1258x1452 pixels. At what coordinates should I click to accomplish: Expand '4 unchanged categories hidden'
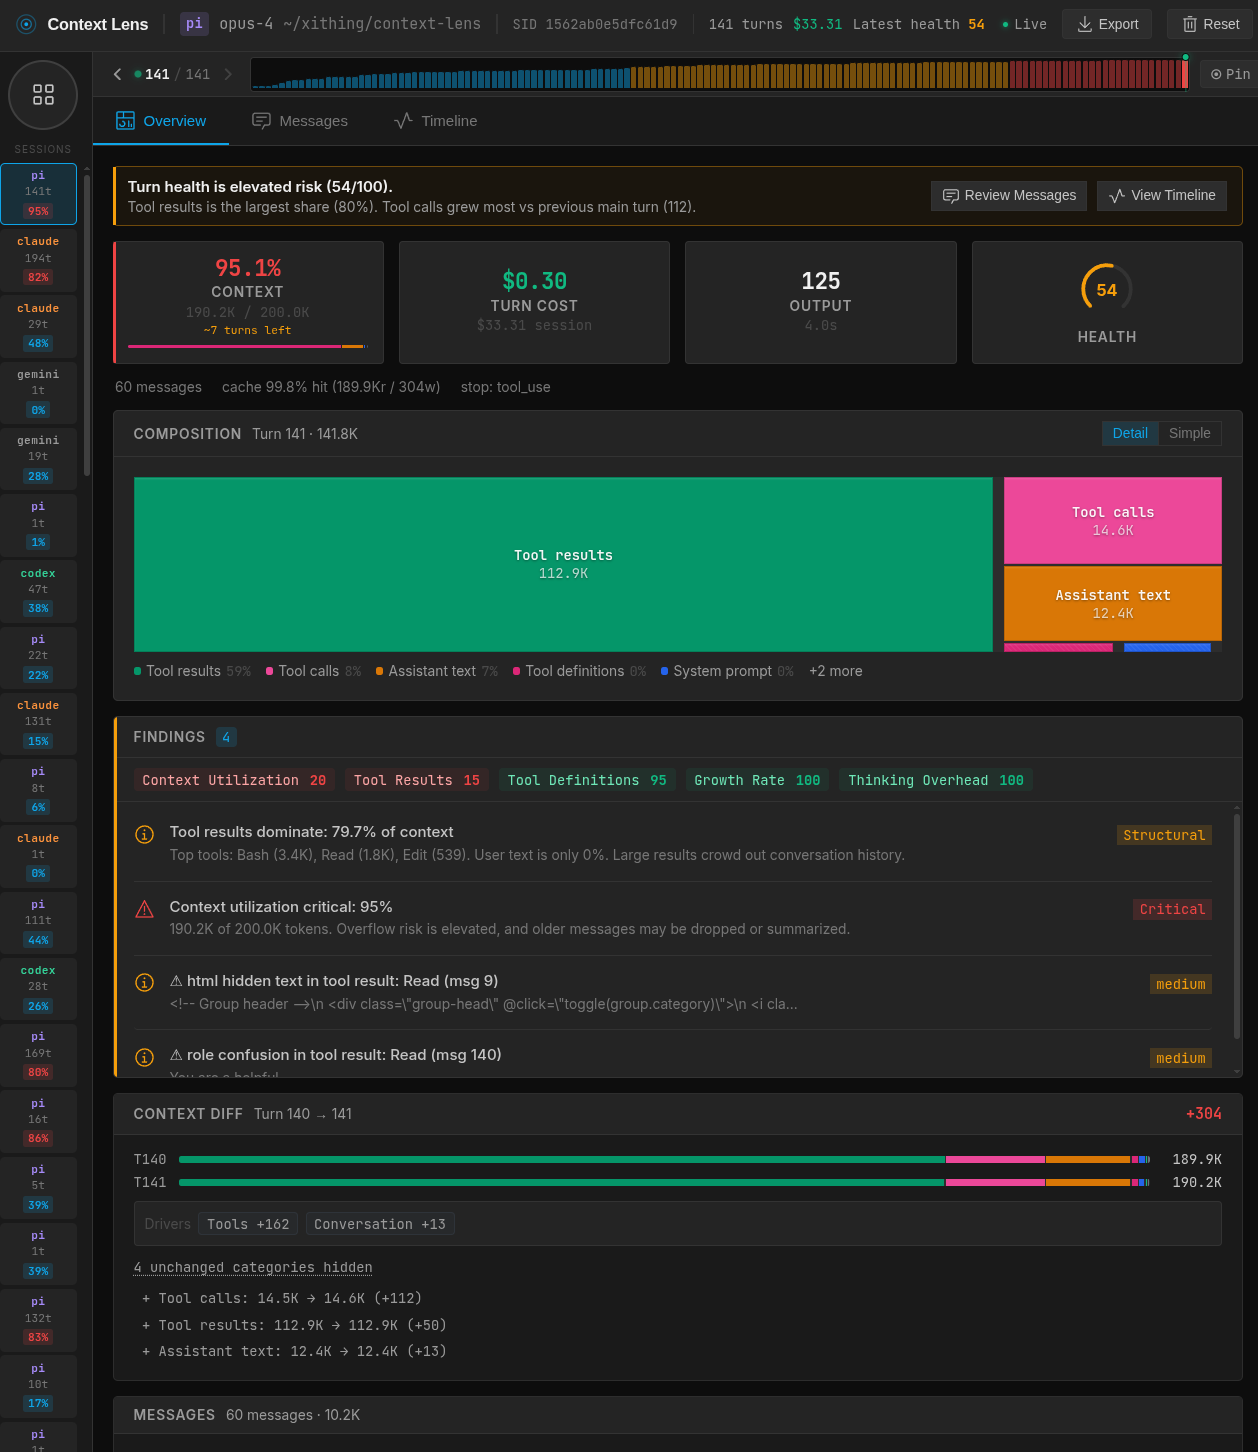[x=253, y=1267]
